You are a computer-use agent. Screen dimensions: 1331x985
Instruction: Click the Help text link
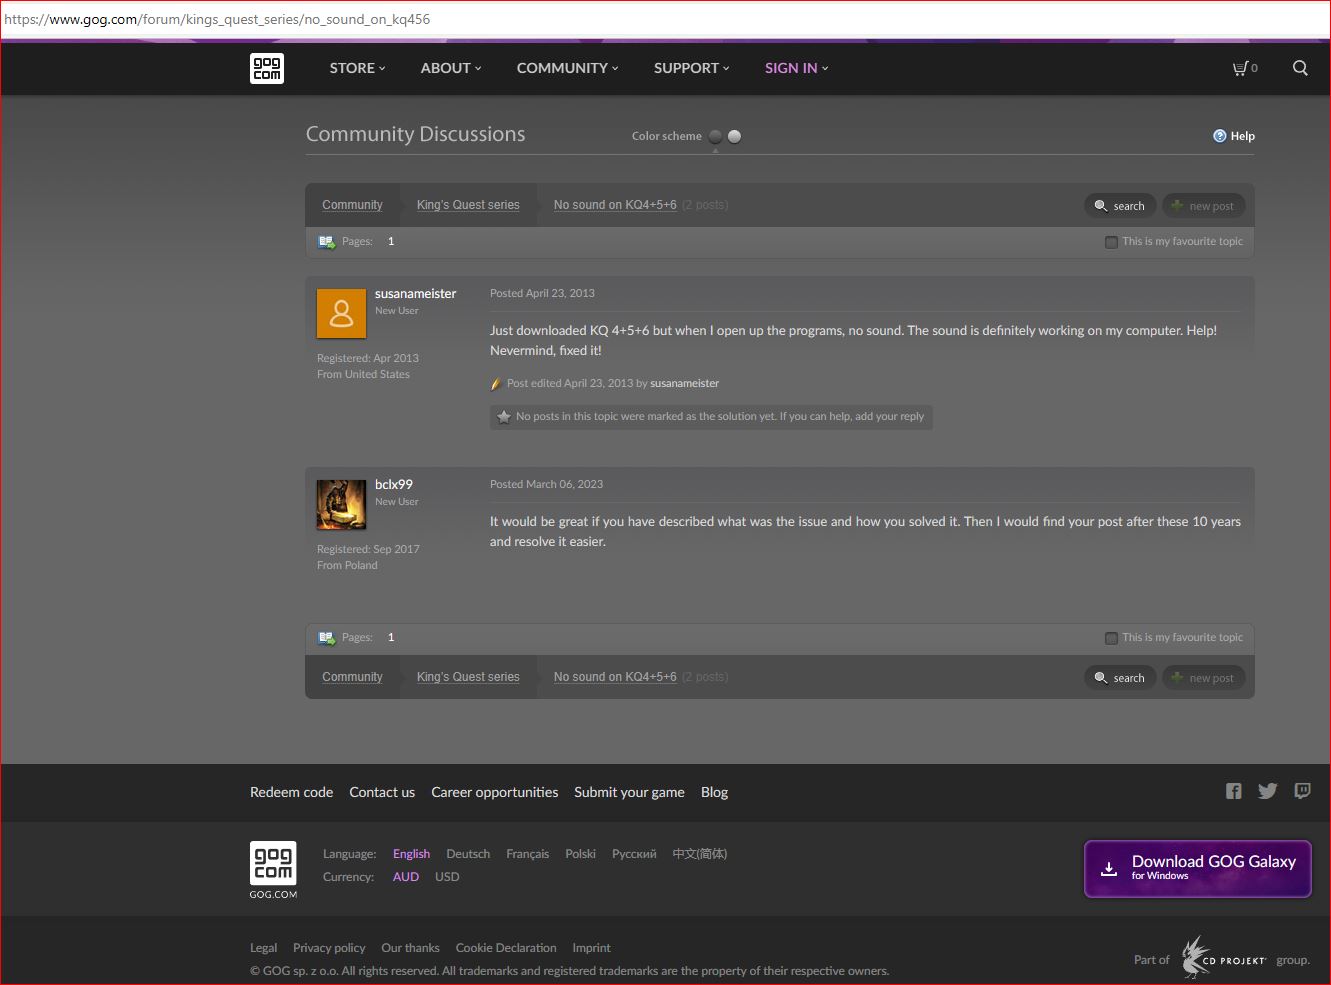(x=1242, y=136)
